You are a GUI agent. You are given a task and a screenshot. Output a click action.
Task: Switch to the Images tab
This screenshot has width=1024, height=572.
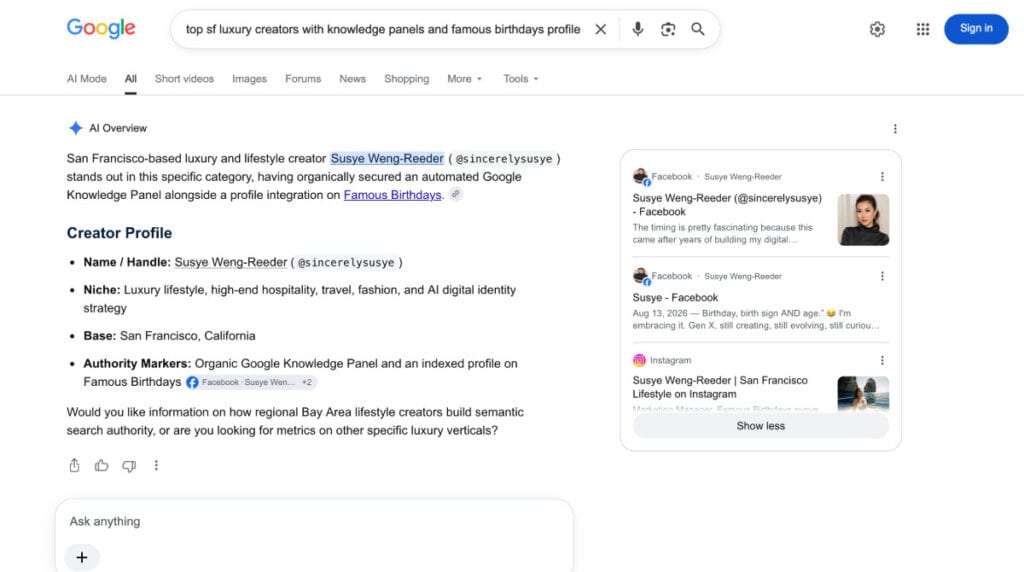point(249,78)
